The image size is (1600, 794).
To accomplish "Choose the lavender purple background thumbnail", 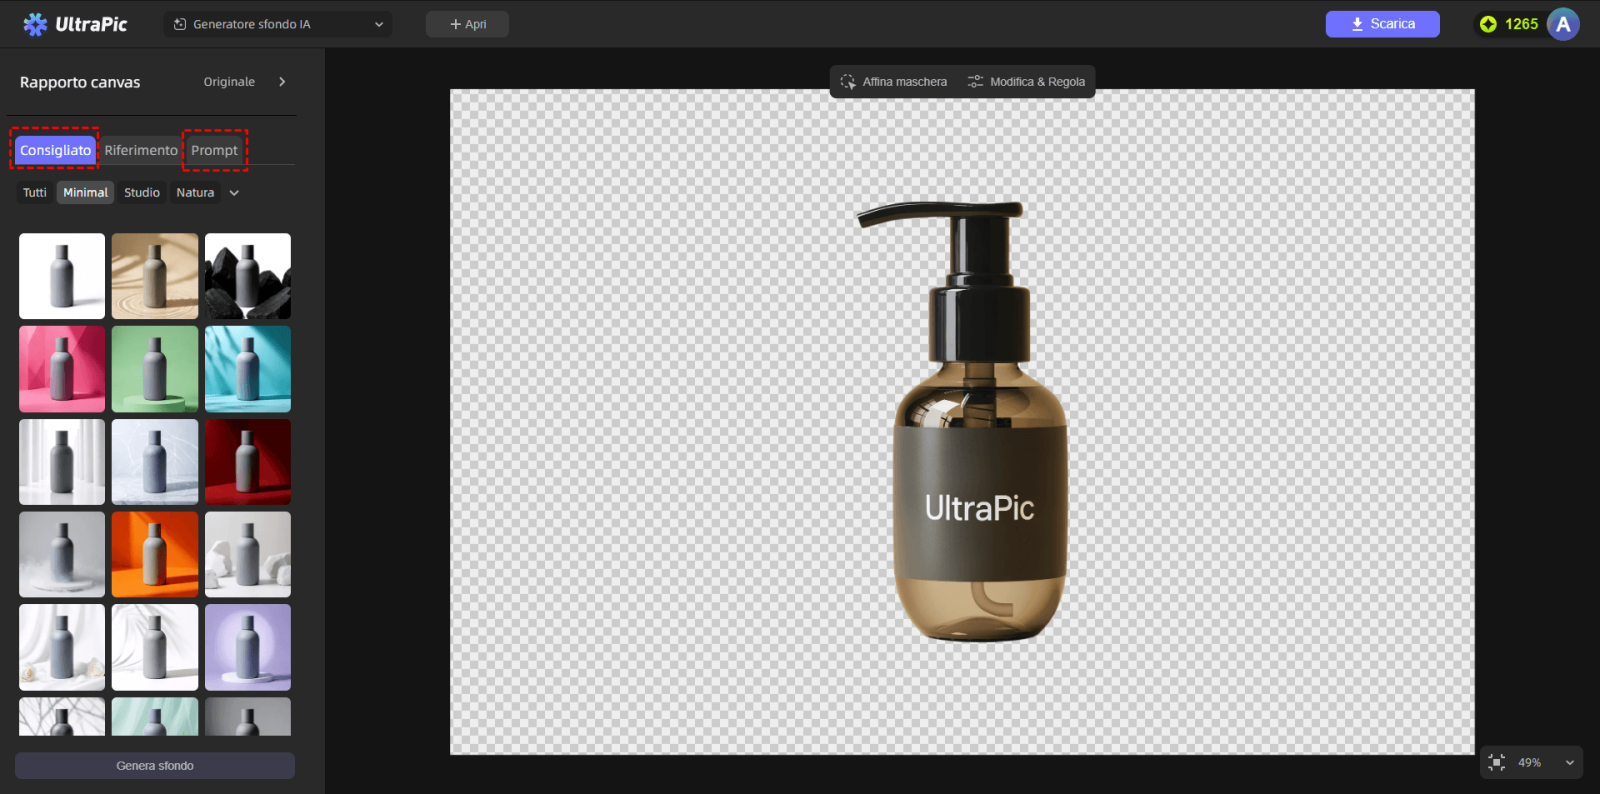I will click(x=248, y=647).
